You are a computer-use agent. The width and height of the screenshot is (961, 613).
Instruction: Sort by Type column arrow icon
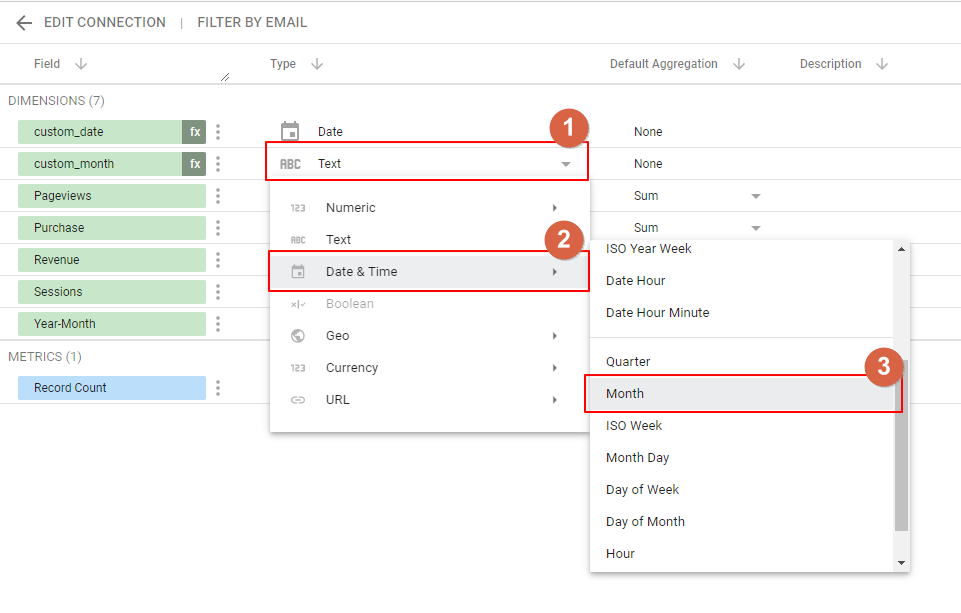317,64
